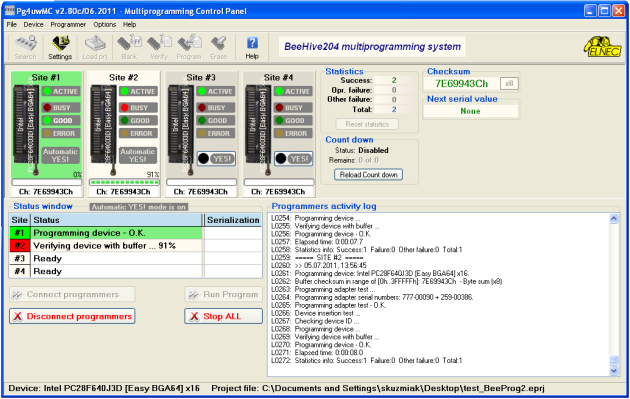This screenshot has width=630, height=399.
Task: Click the Automatic YES! mode is on label
Action: pyautogui.click(x=139, y=207)
